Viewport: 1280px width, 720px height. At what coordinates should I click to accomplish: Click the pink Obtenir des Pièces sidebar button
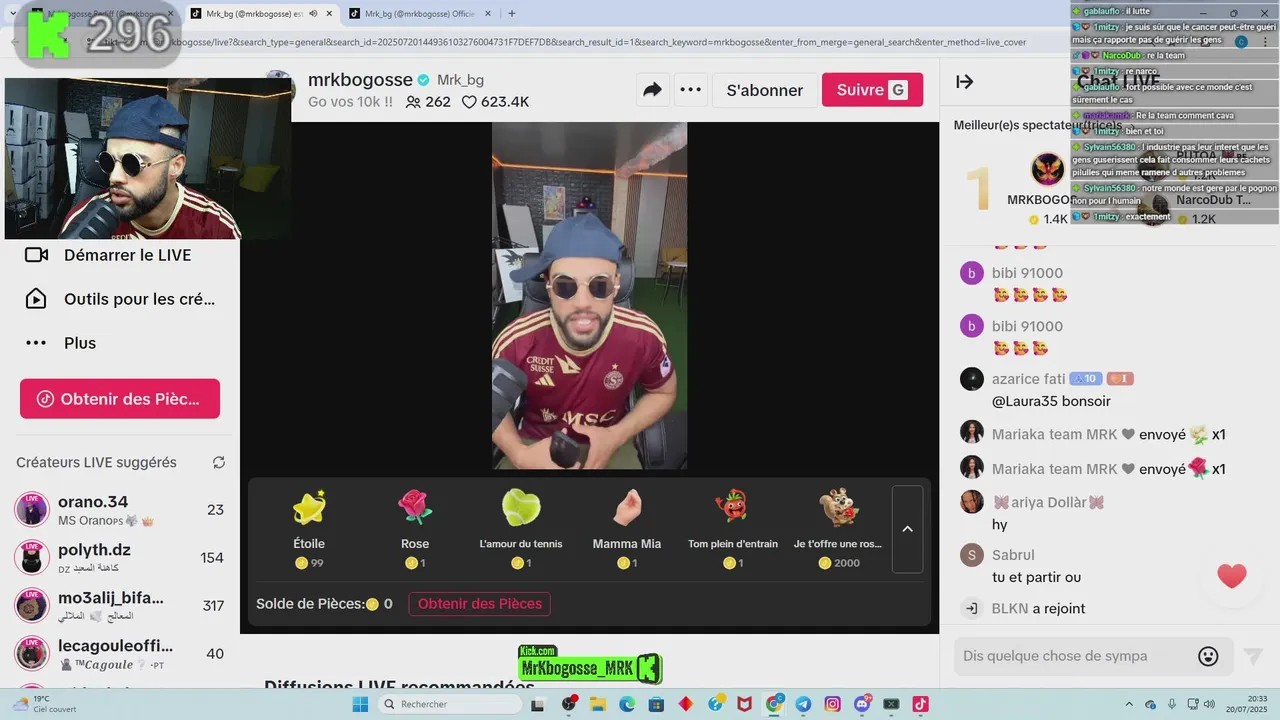click(120, 399)
